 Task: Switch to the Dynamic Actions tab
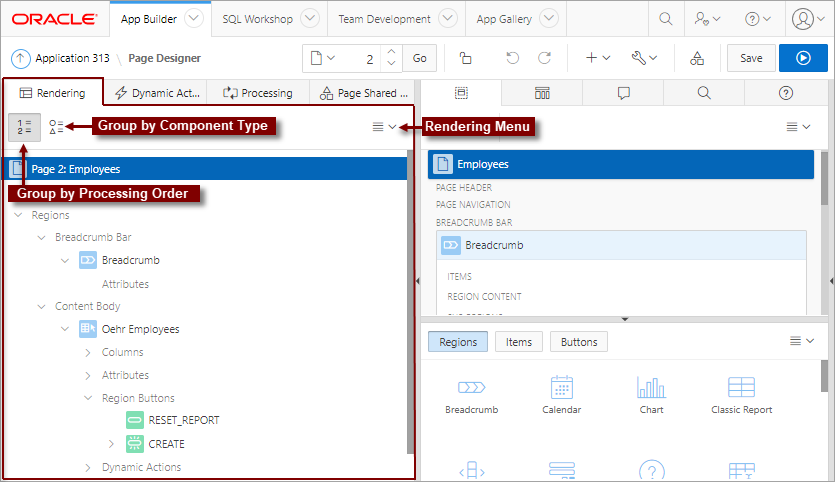pos(157,93)
